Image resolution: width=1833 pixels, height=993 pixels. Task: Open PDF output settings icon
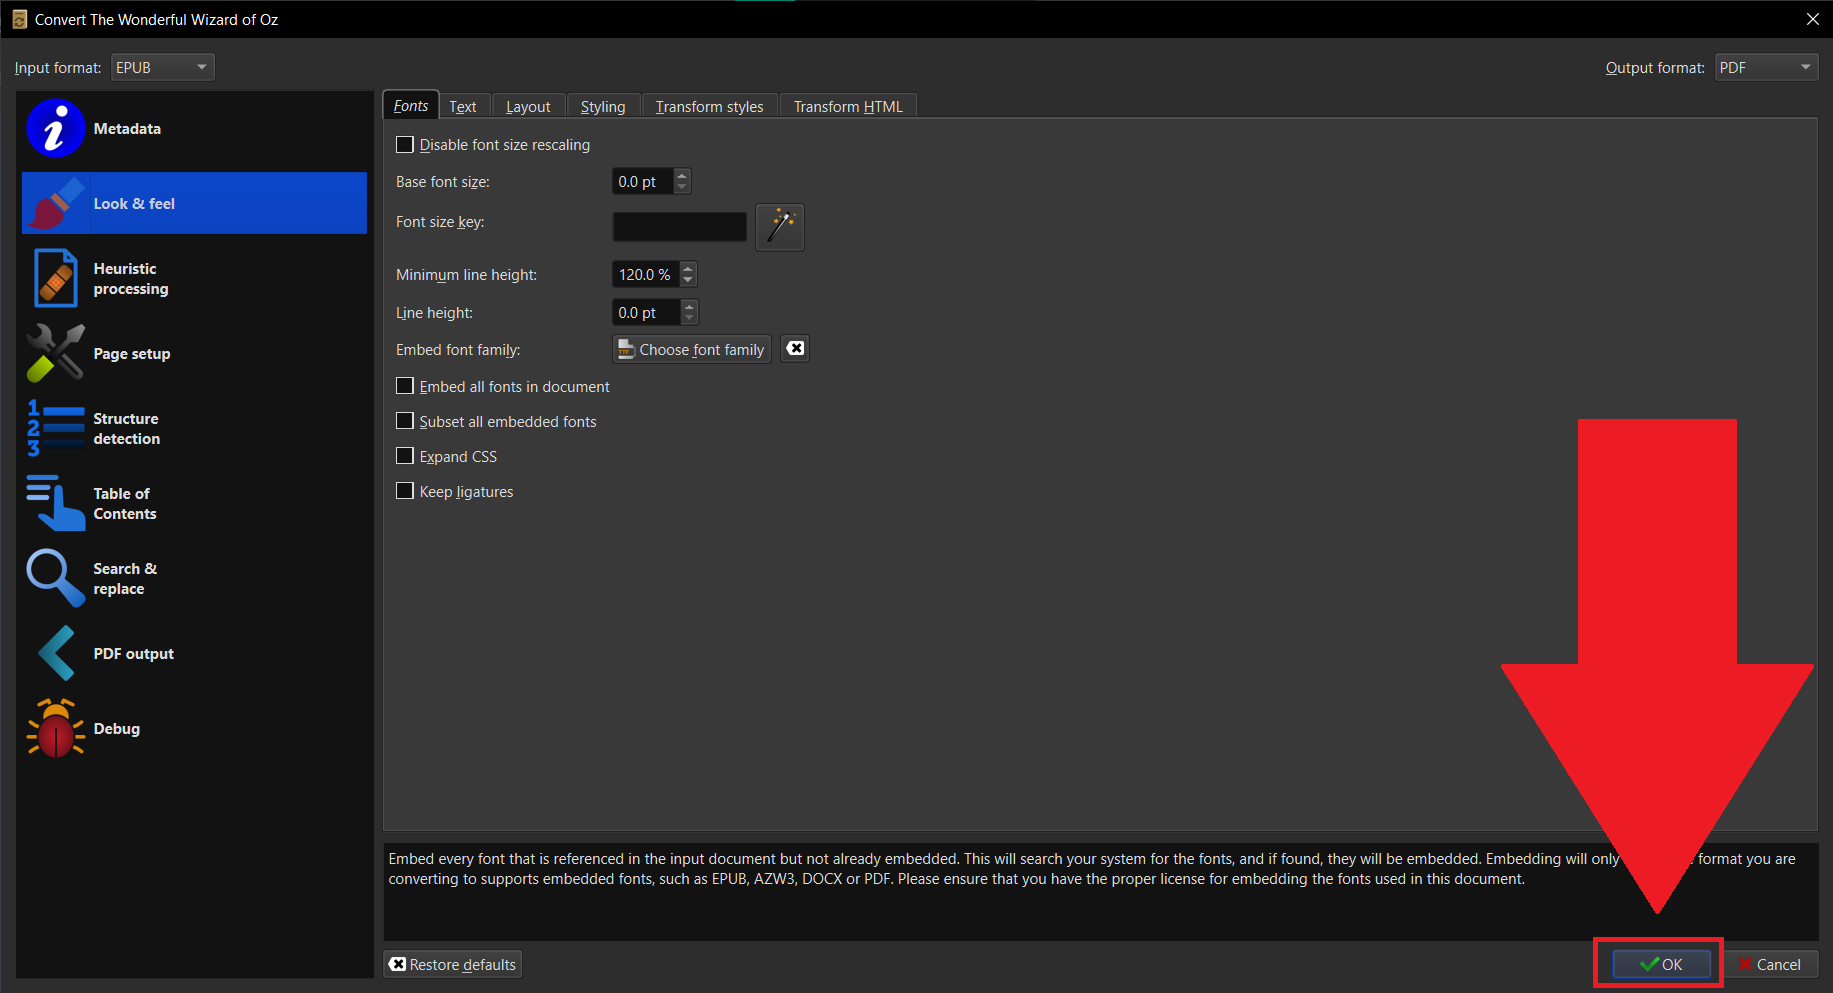[x=55, y=653]
